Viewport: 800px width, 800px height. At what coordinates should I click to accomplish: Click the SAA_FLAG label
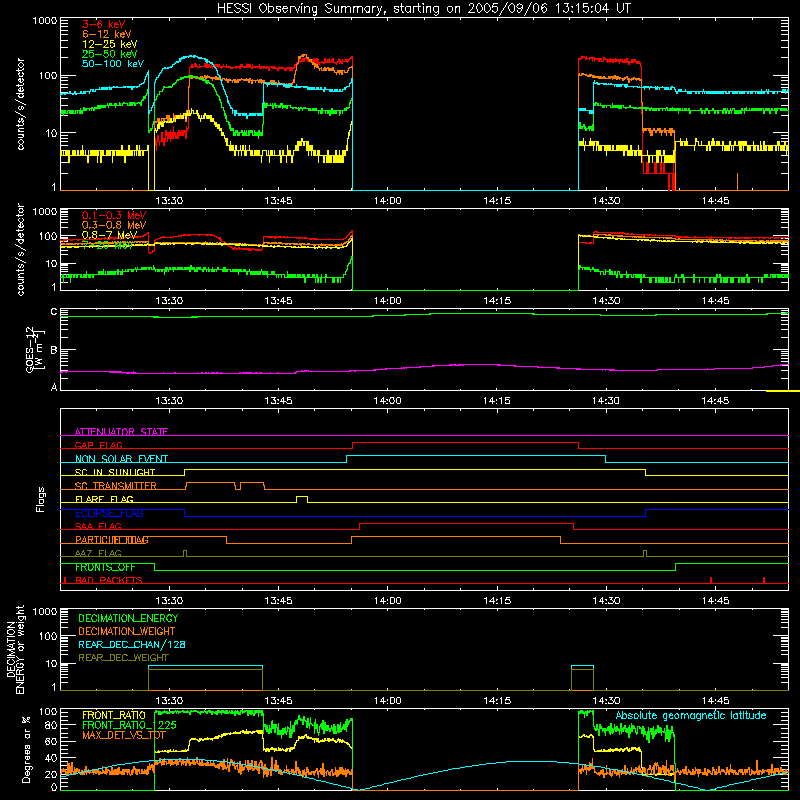click(98, 526)
